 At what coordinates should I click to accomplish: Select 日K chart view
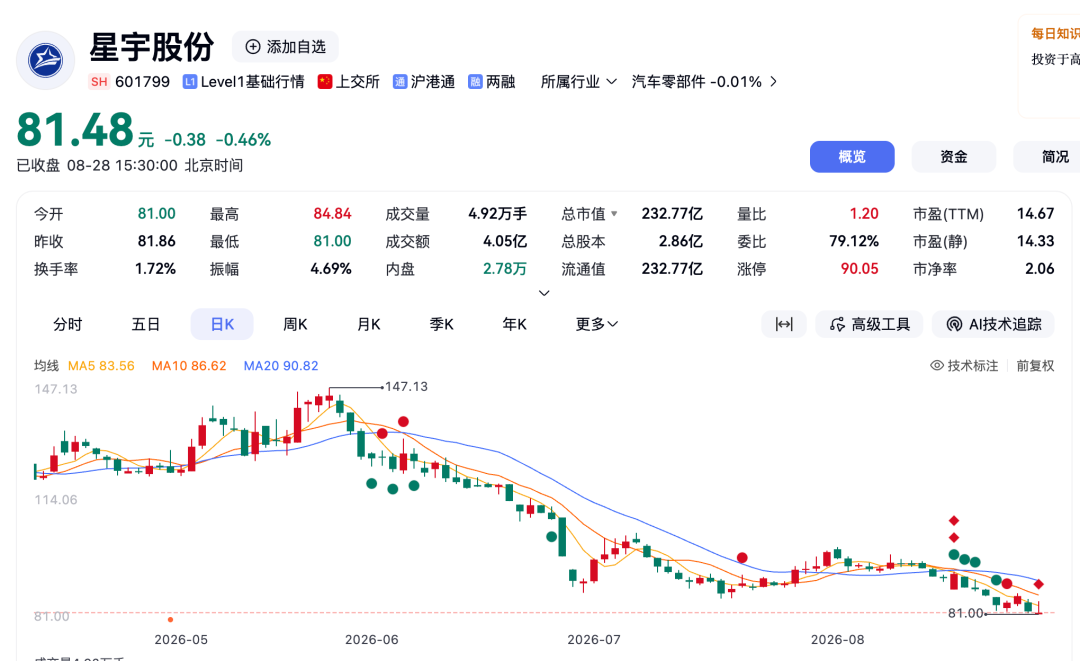coord(222,324)
